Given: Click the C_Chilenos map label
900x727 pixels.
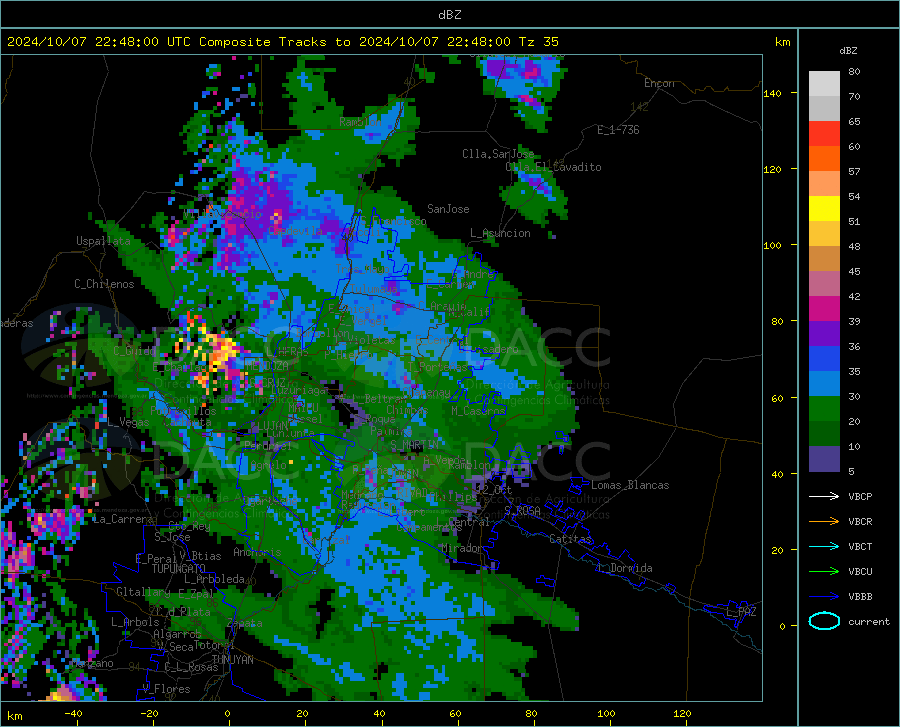Looking at the screenshot, I should coord(104,284).
